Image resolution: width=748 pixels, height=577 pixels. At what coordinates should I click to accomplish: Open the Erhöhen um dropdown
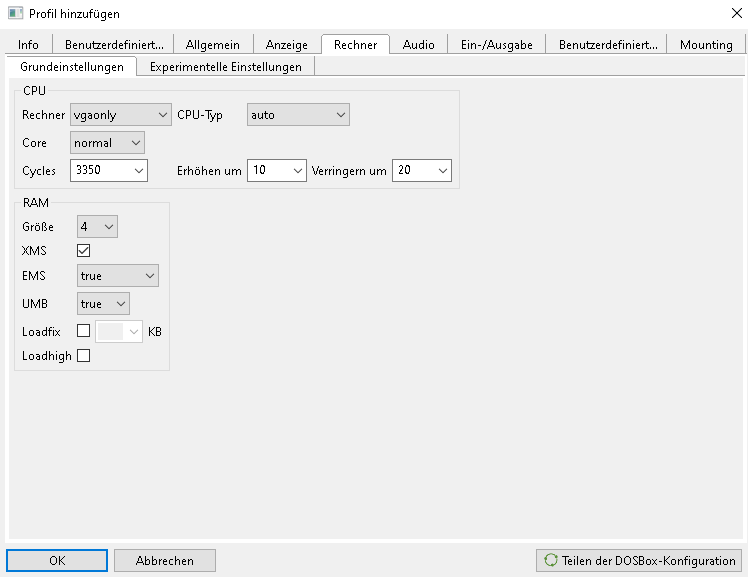pyautogui.click(x=277, y=171)
